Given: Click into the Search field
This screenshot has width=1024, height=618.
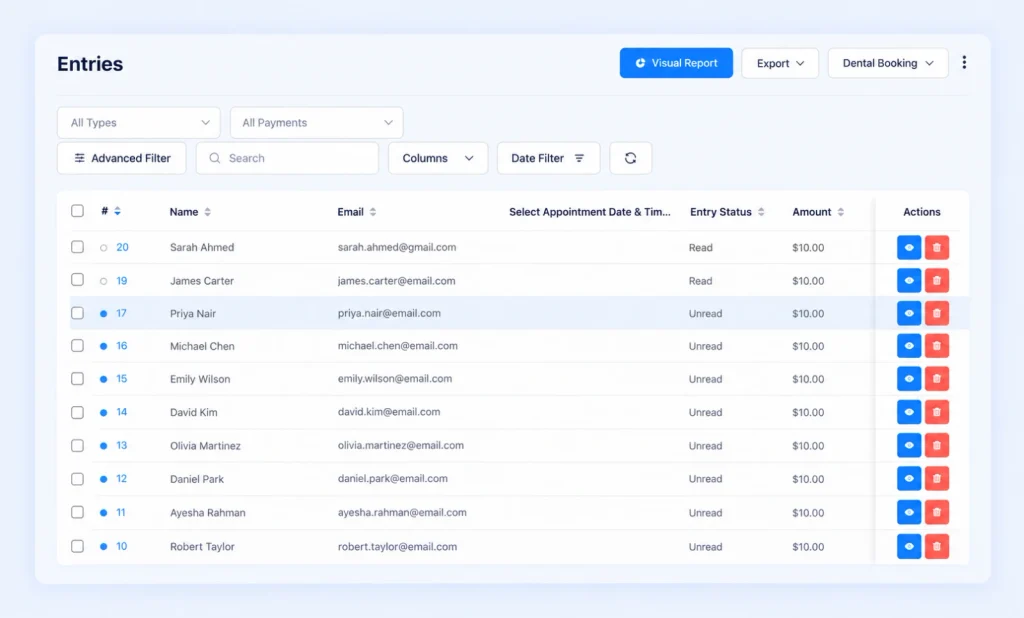Looking at the screenshot, I should pos(287,158).
